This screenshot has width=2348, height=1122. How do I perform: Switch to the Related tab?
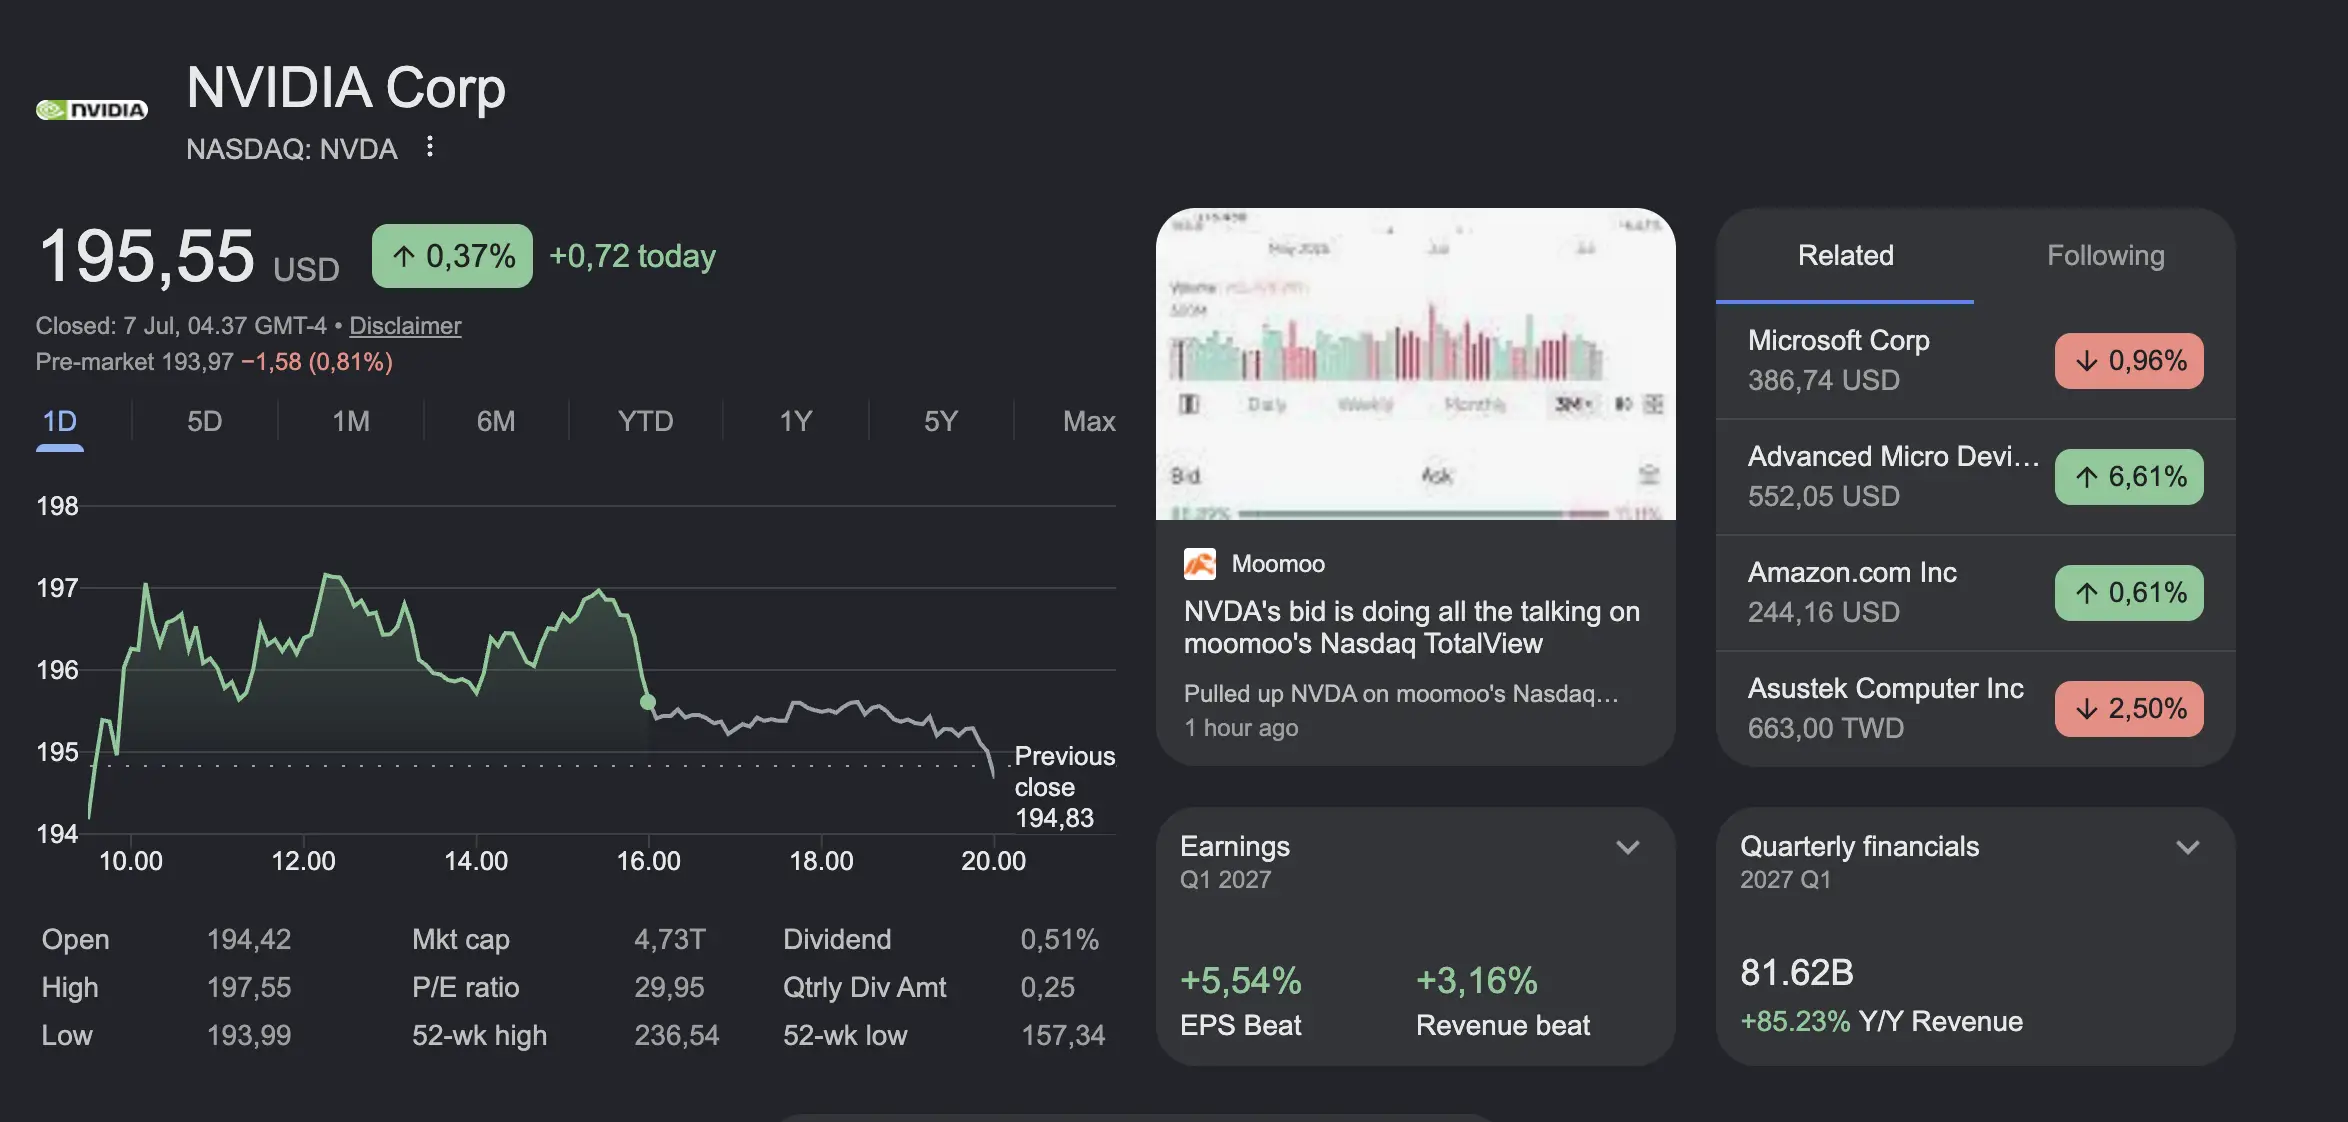tap(1845, 256)
